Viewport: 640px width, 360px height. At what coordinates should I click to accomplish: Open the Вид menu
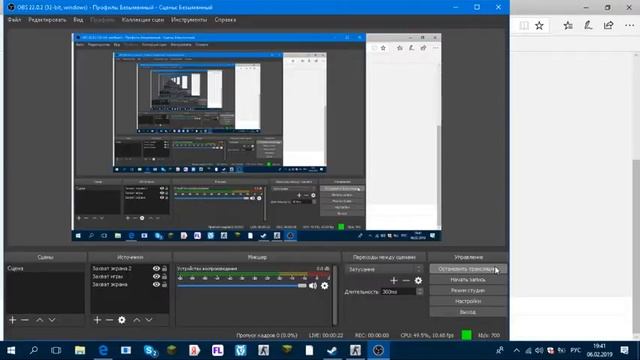78,20
